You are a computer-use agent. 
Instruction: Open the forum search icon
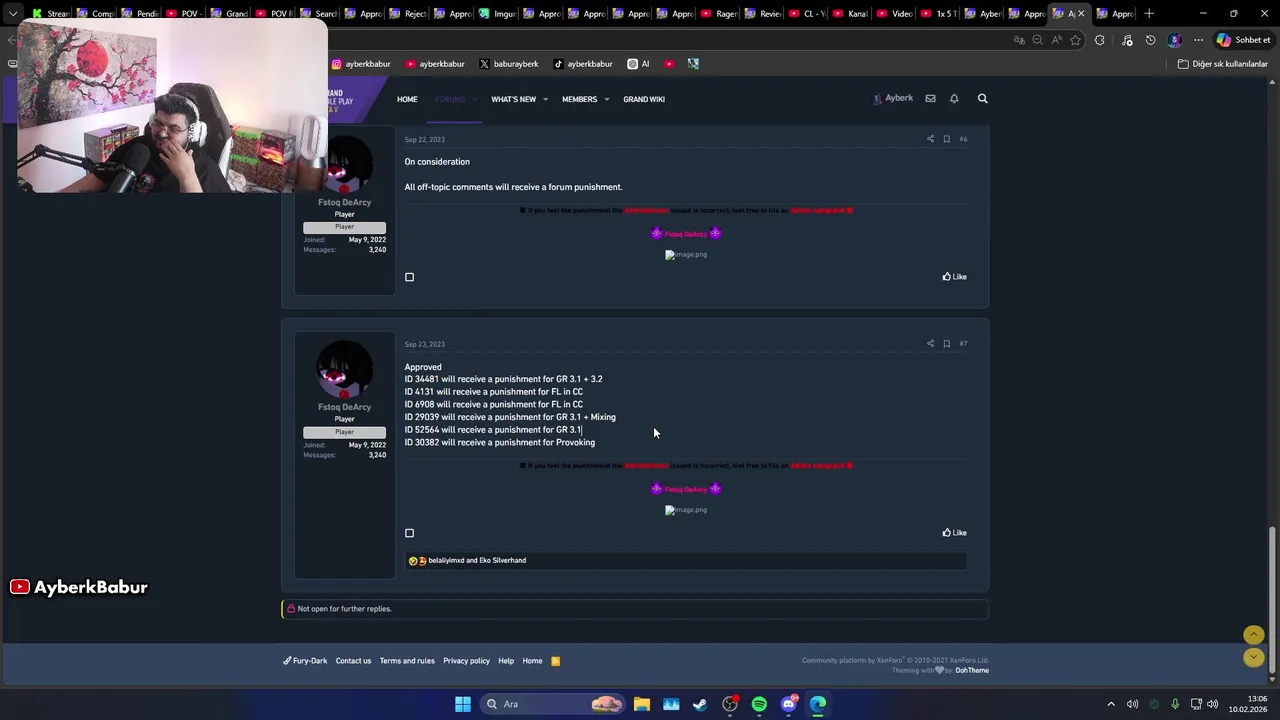pyautogui.click(x=982, y=99)
